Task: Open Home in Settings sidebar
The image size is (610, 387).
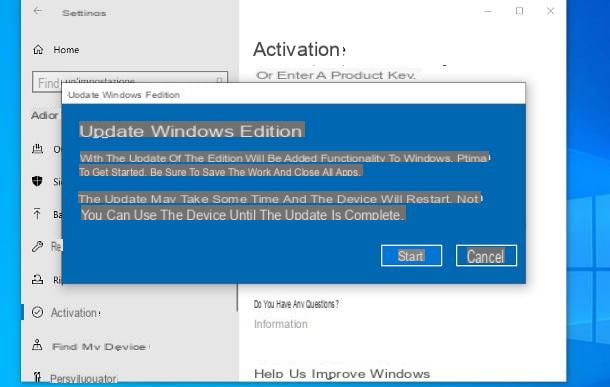Action: tap(56, 50)
